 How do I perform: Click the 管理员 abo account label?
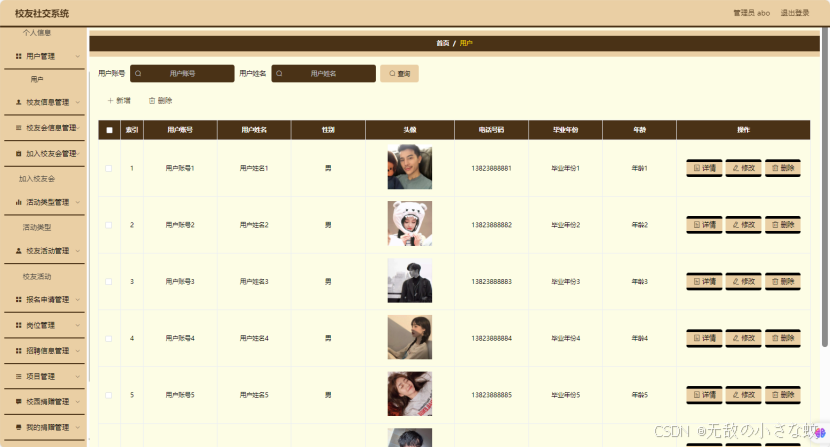(751, 13)
